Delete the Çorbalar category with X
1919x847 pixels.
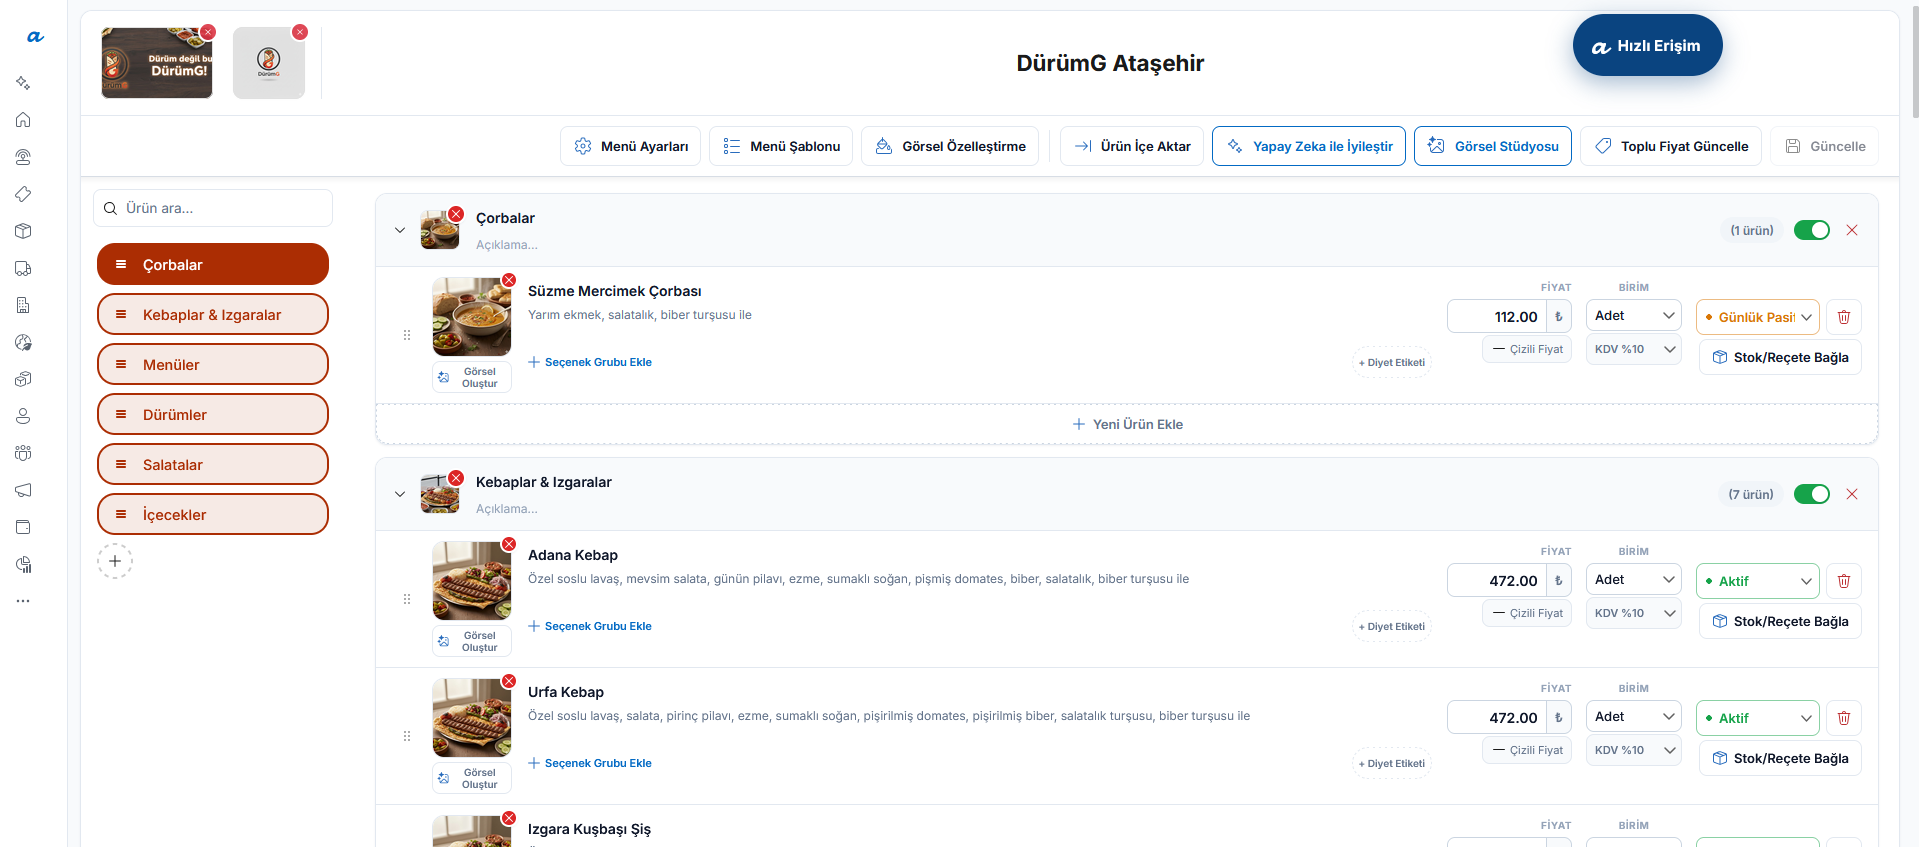coord(1852,230)
